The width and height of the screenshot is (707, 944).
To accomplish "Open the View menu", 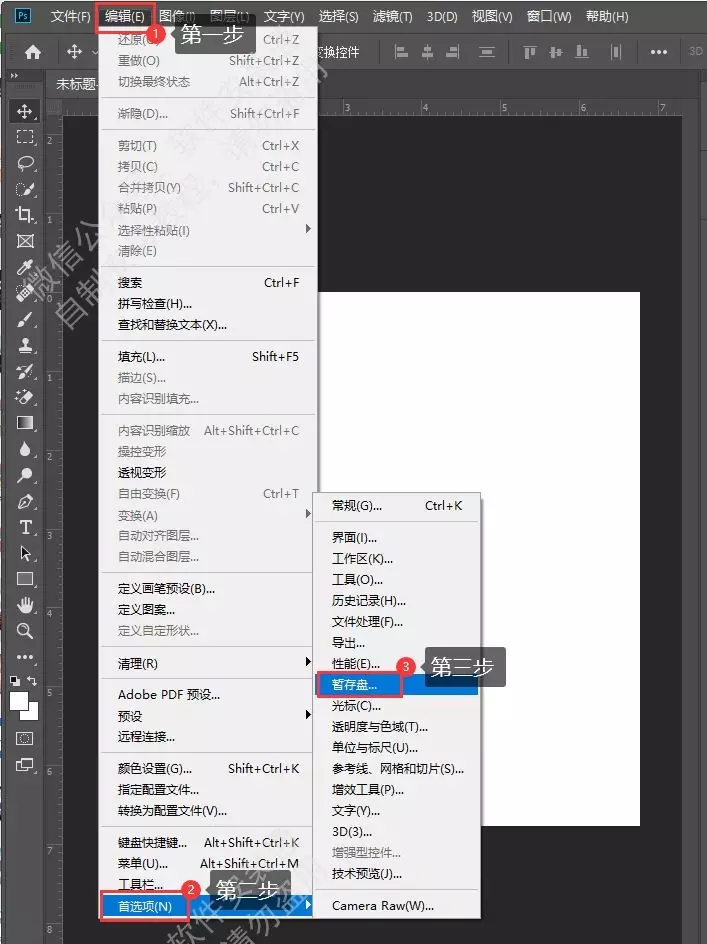I will point(491,16).
